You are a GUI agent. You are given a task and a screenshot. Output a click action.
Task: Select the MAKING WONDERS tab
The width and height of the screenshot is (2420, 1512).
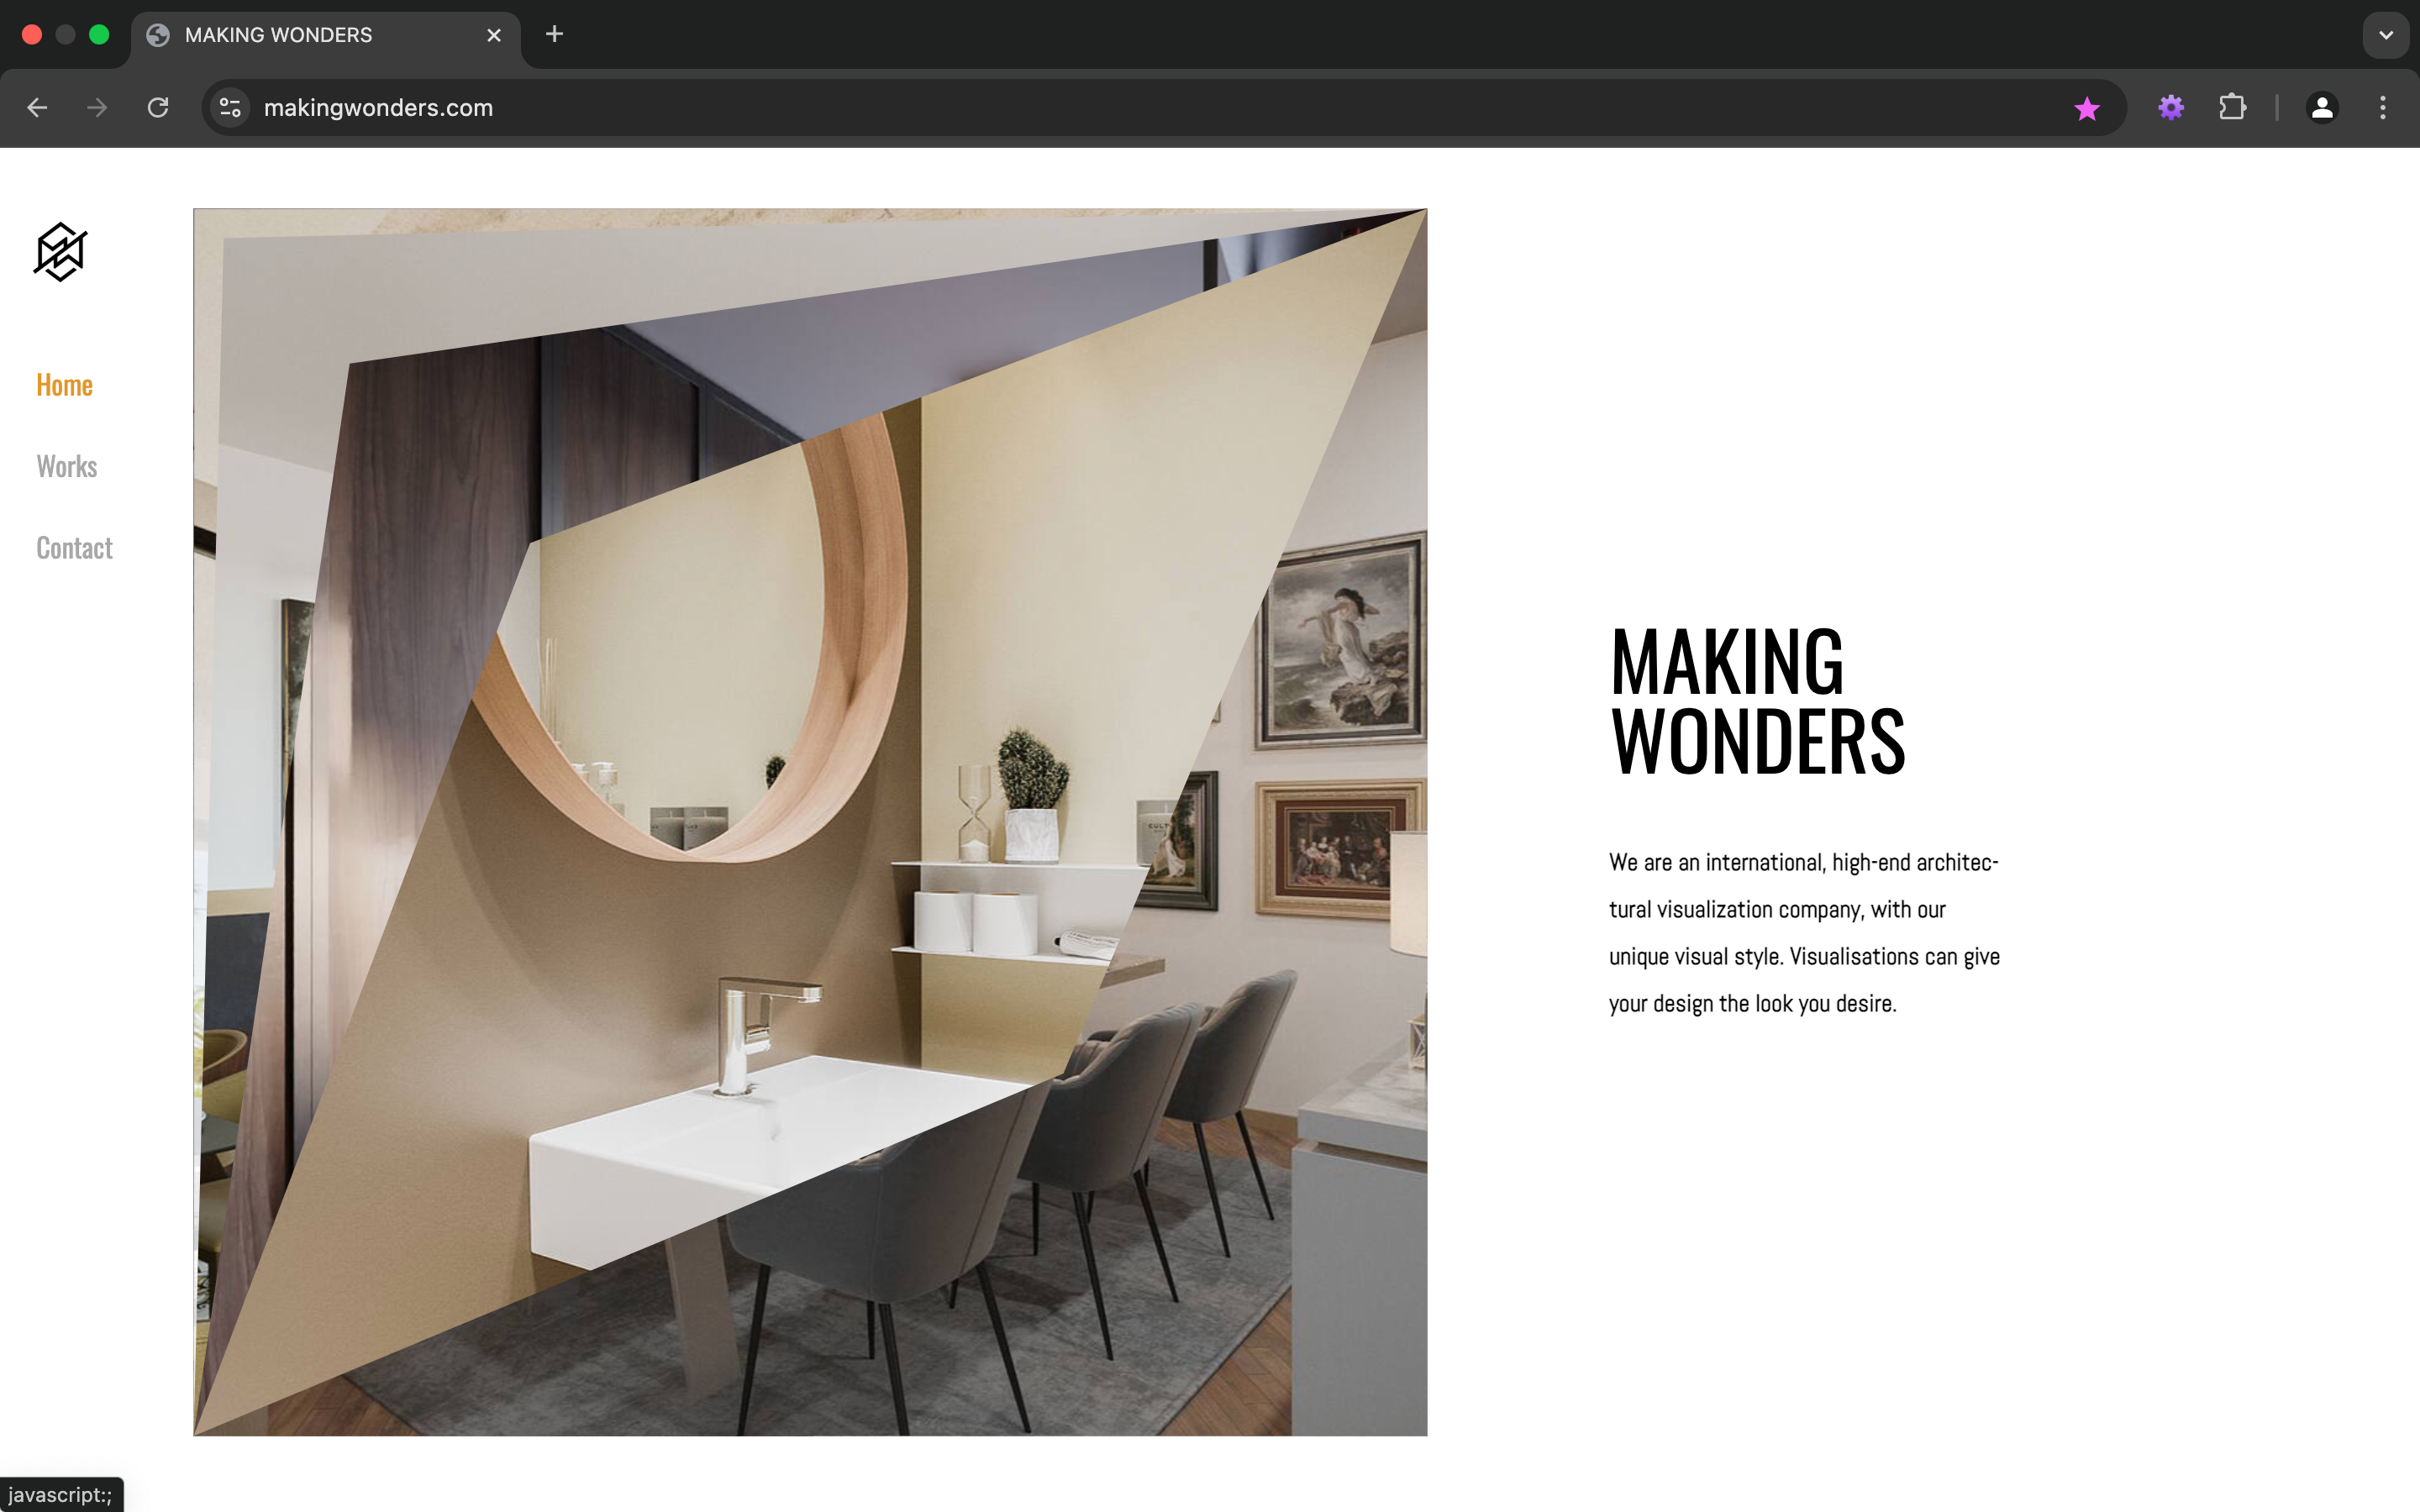click(x=326, y=35)
